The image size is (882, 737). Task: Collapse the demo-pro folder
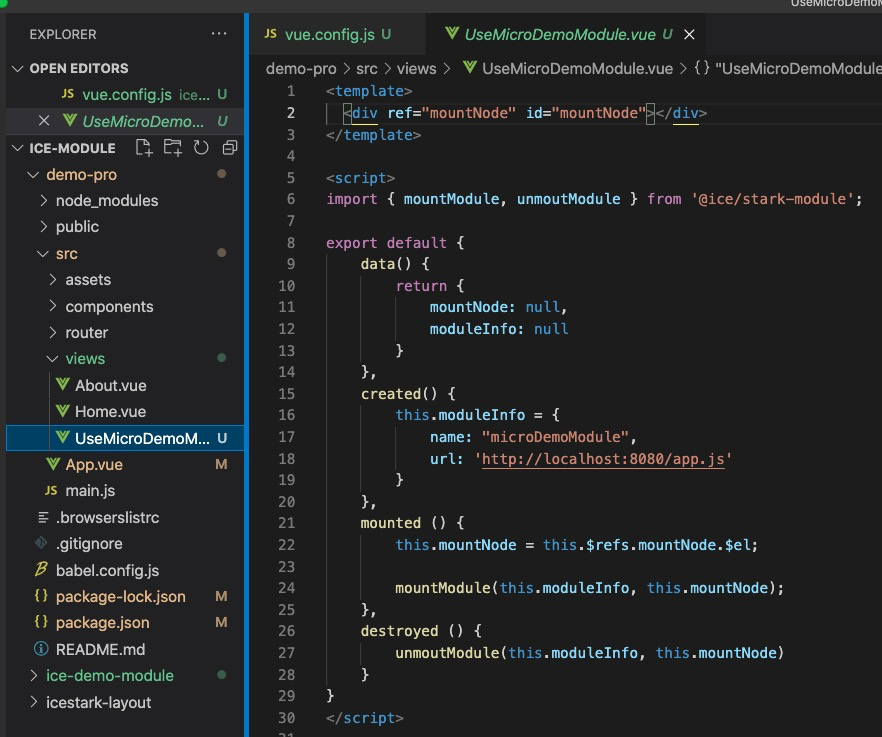point(33,175)
